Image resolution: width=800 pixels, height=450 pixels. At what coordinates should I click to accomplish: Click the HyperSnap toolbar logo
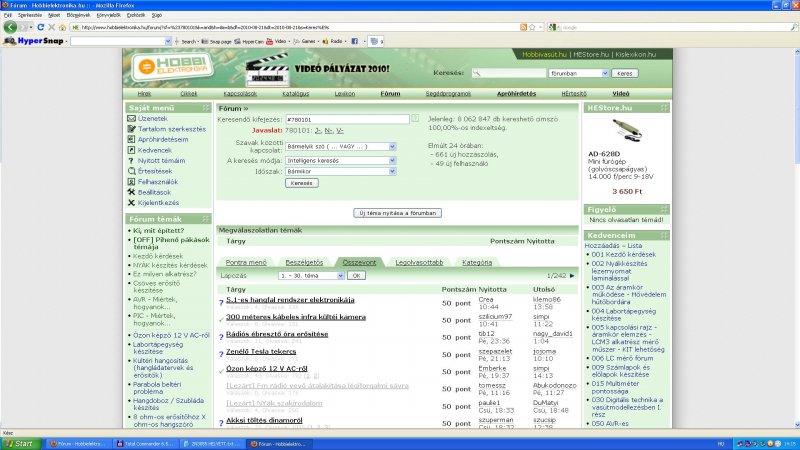click(34, 41)
